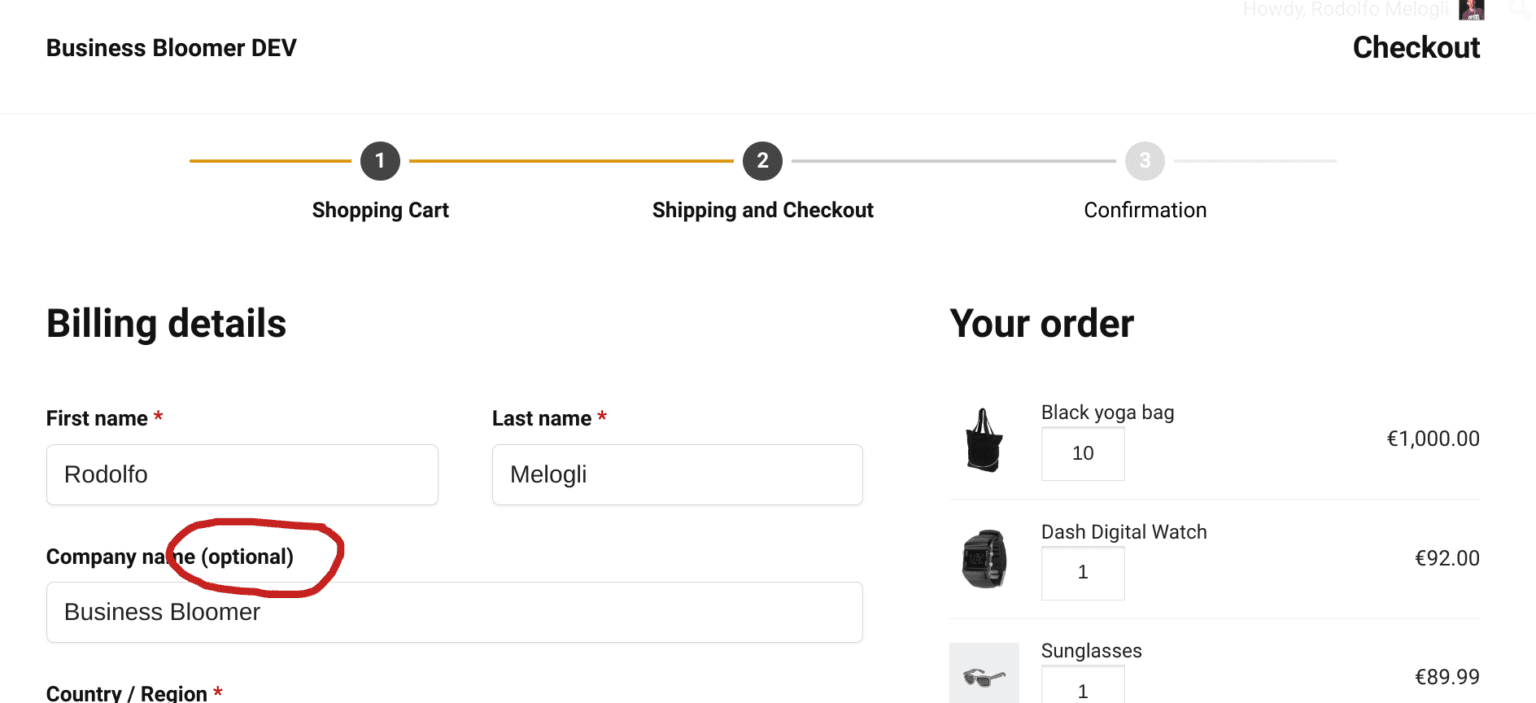
Task: Click step 2 circle icon
Action: (x=762, y=161)
